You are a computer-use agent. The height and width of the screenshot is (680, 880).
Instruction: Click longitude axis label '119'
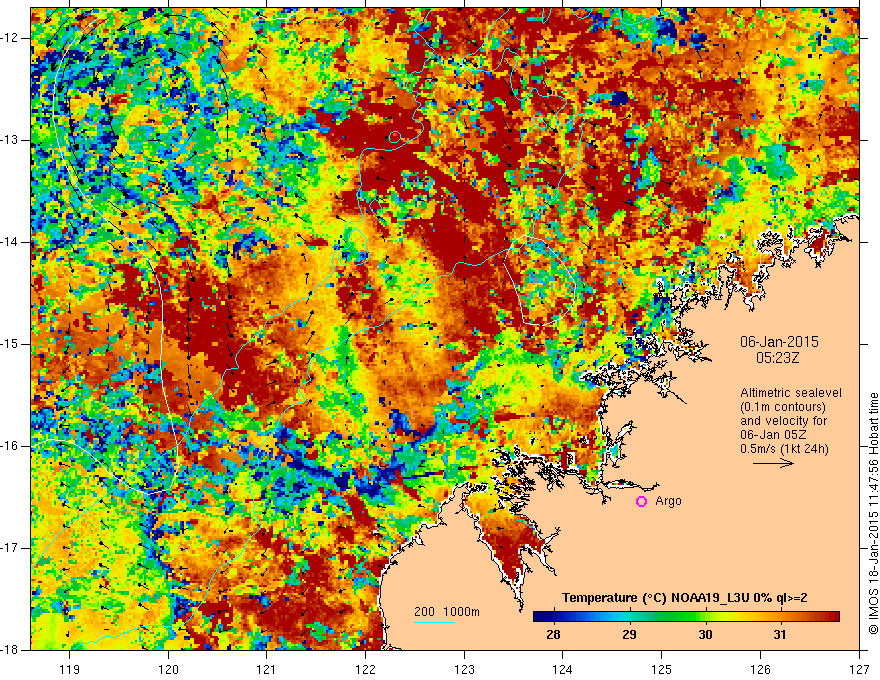(70, 669)
